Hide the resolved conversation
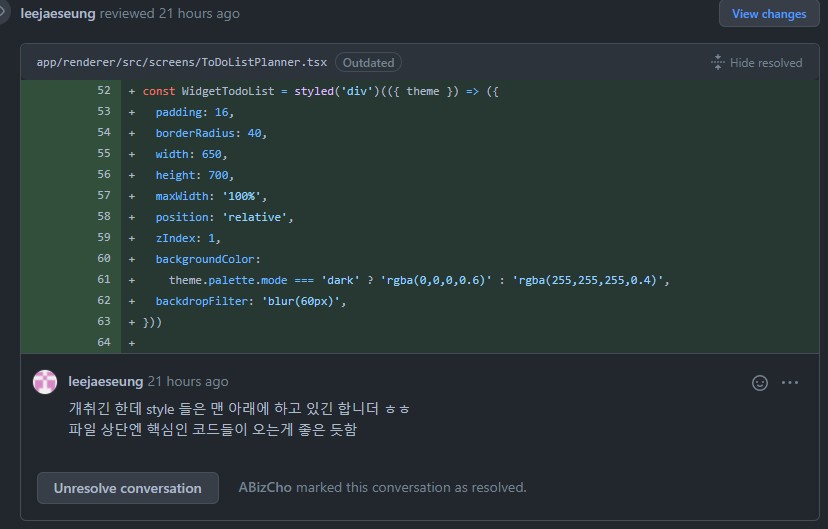This screenshot has height=529, width=828. point(757,62)
